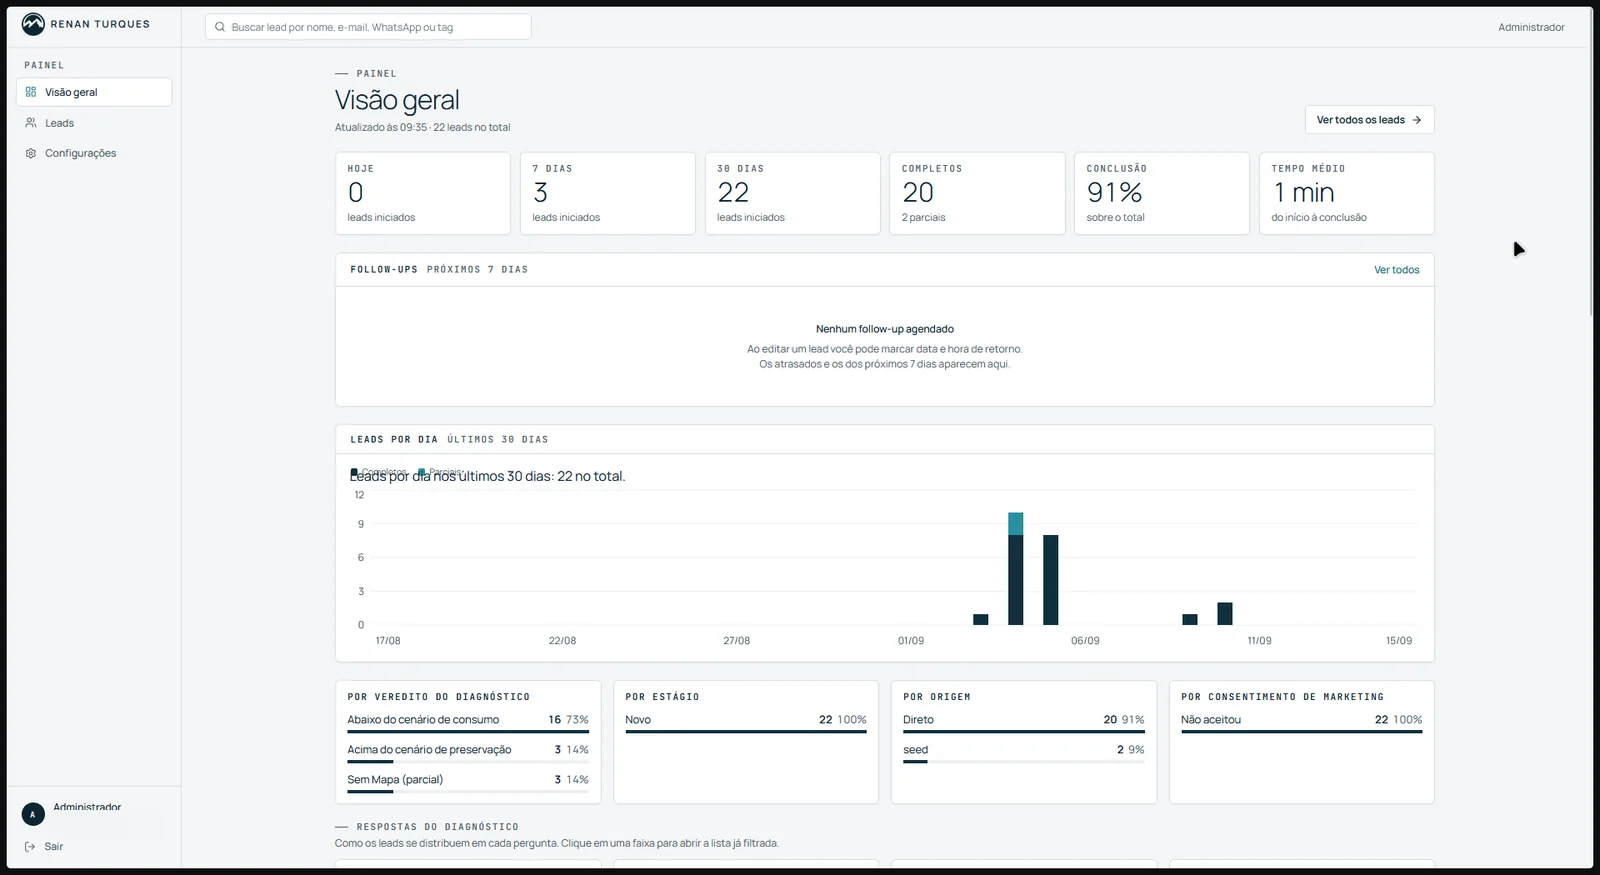Click the Direto origin row
Image resolution: width=1600 pixels, height=875 pixels.
[1024, 722]
